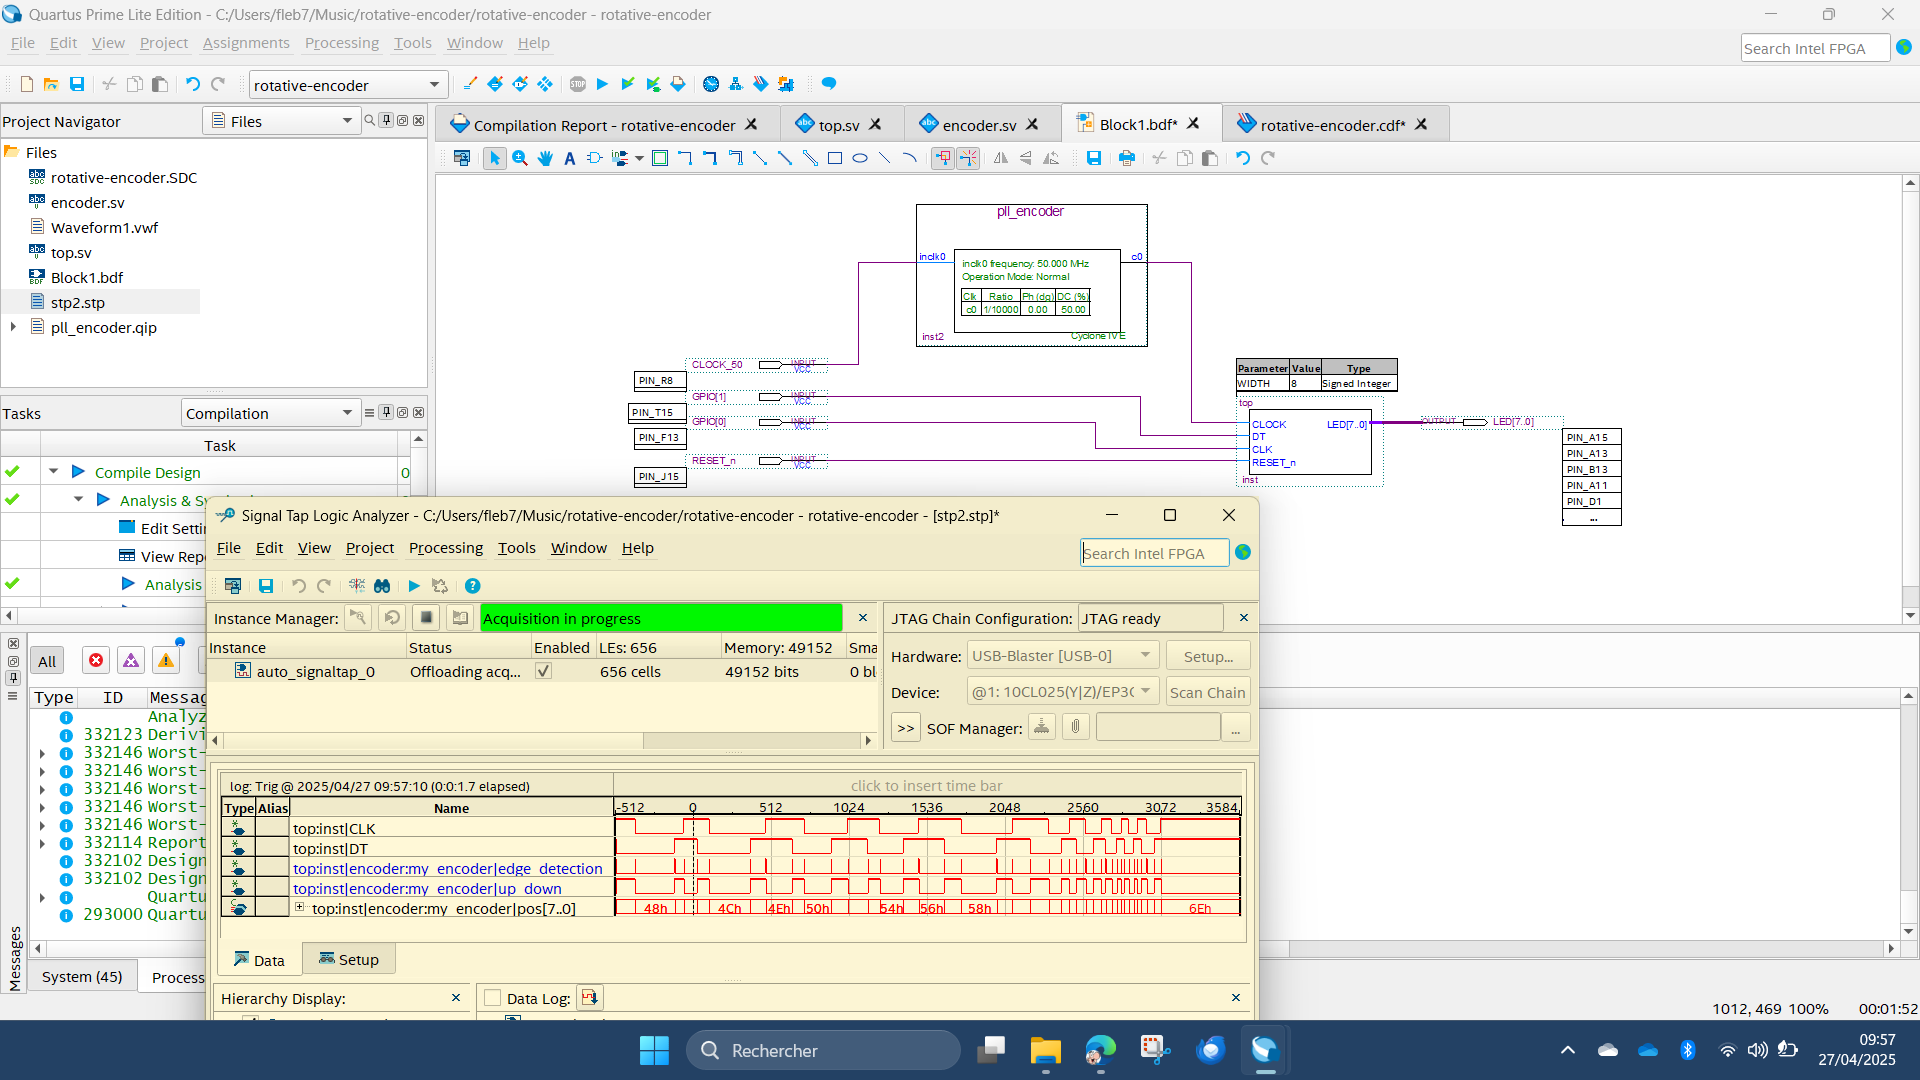Click 'click to insert time bar' in waveform
This screenshot has width=1920, height=1080.
click(926, 786)
